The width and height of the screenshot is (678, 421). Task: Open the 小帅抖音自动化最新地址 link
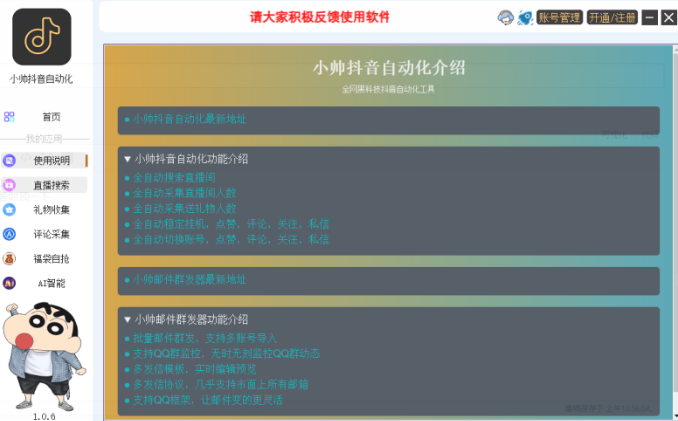pyautogui.click(x=189, y=119)
